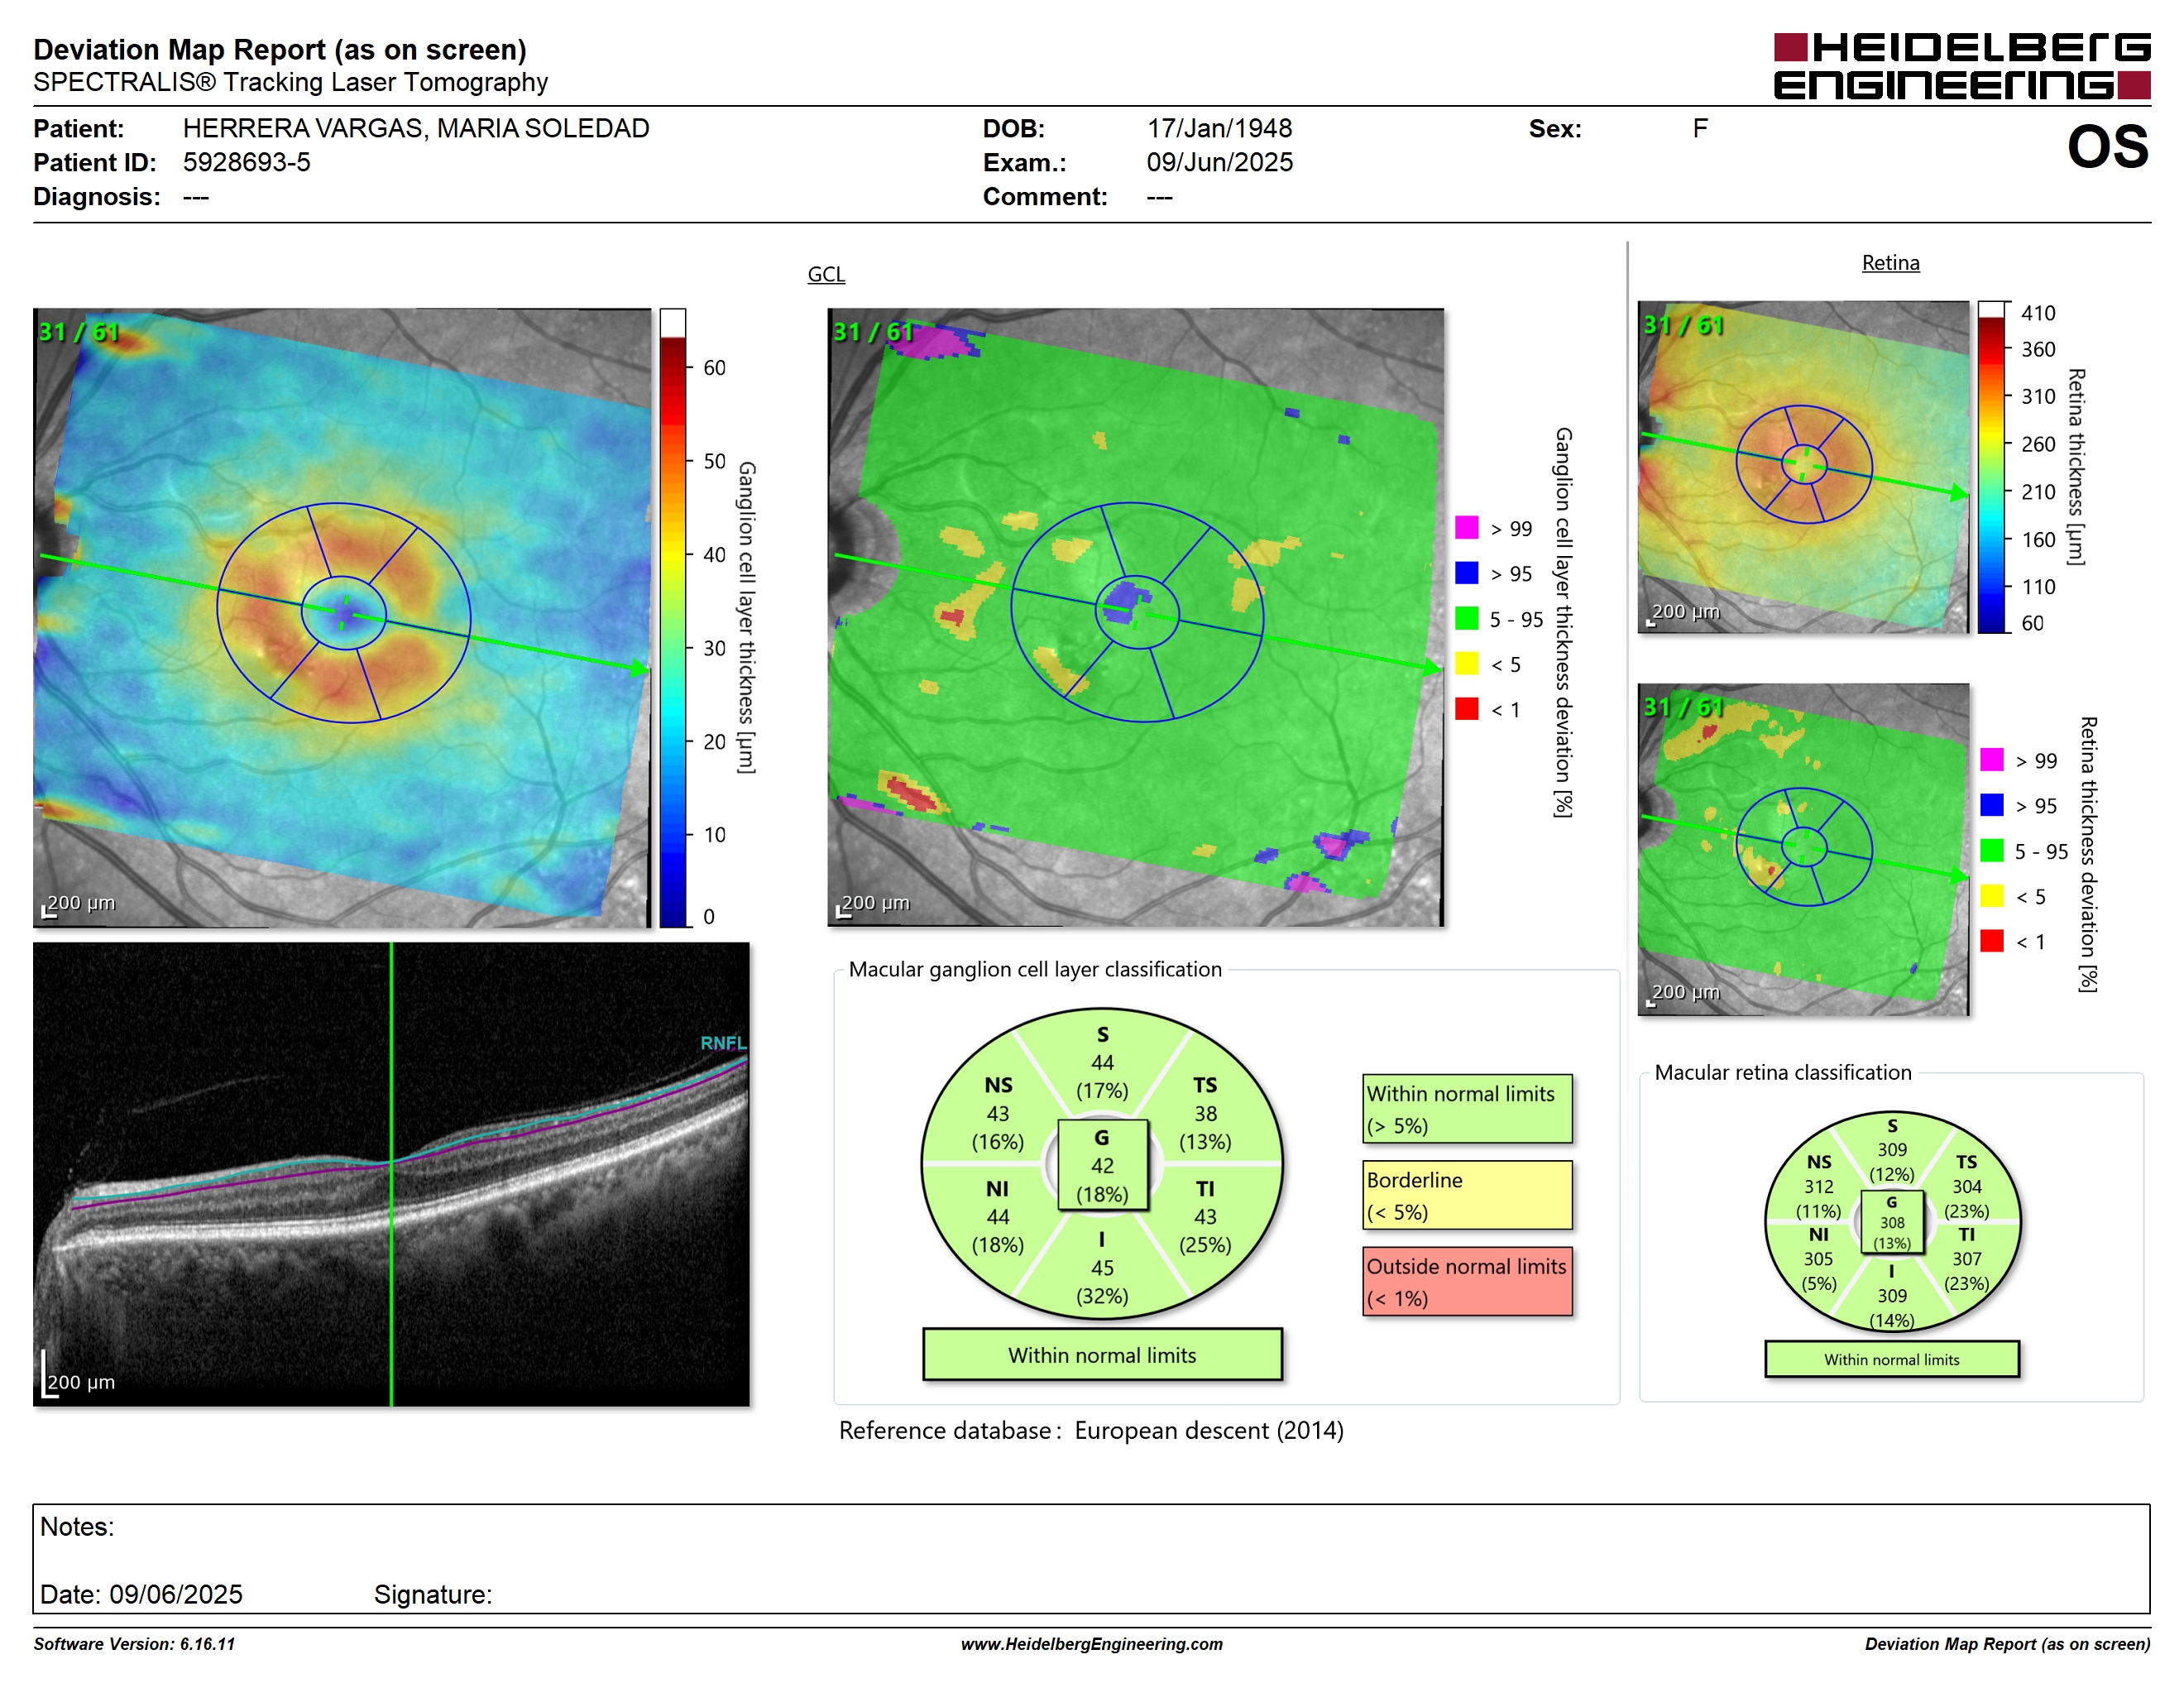The width and height of the screenshot is (2184, 1688).
Task: Click the GCL sector S value 44
Action: [x=1102, y=1062]
